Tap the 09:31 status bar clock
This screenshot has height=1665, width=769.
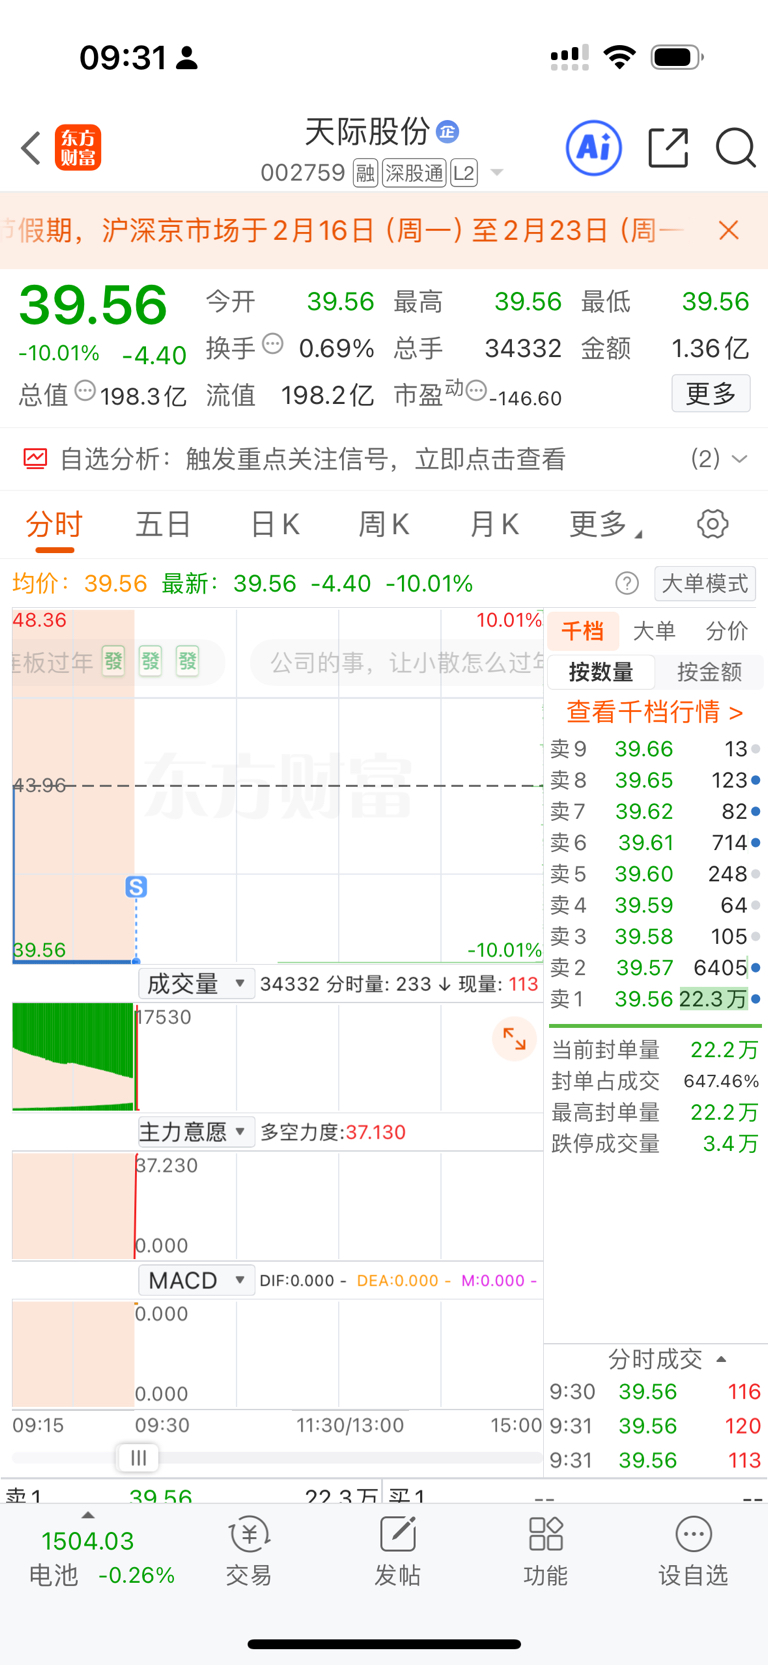123,58
